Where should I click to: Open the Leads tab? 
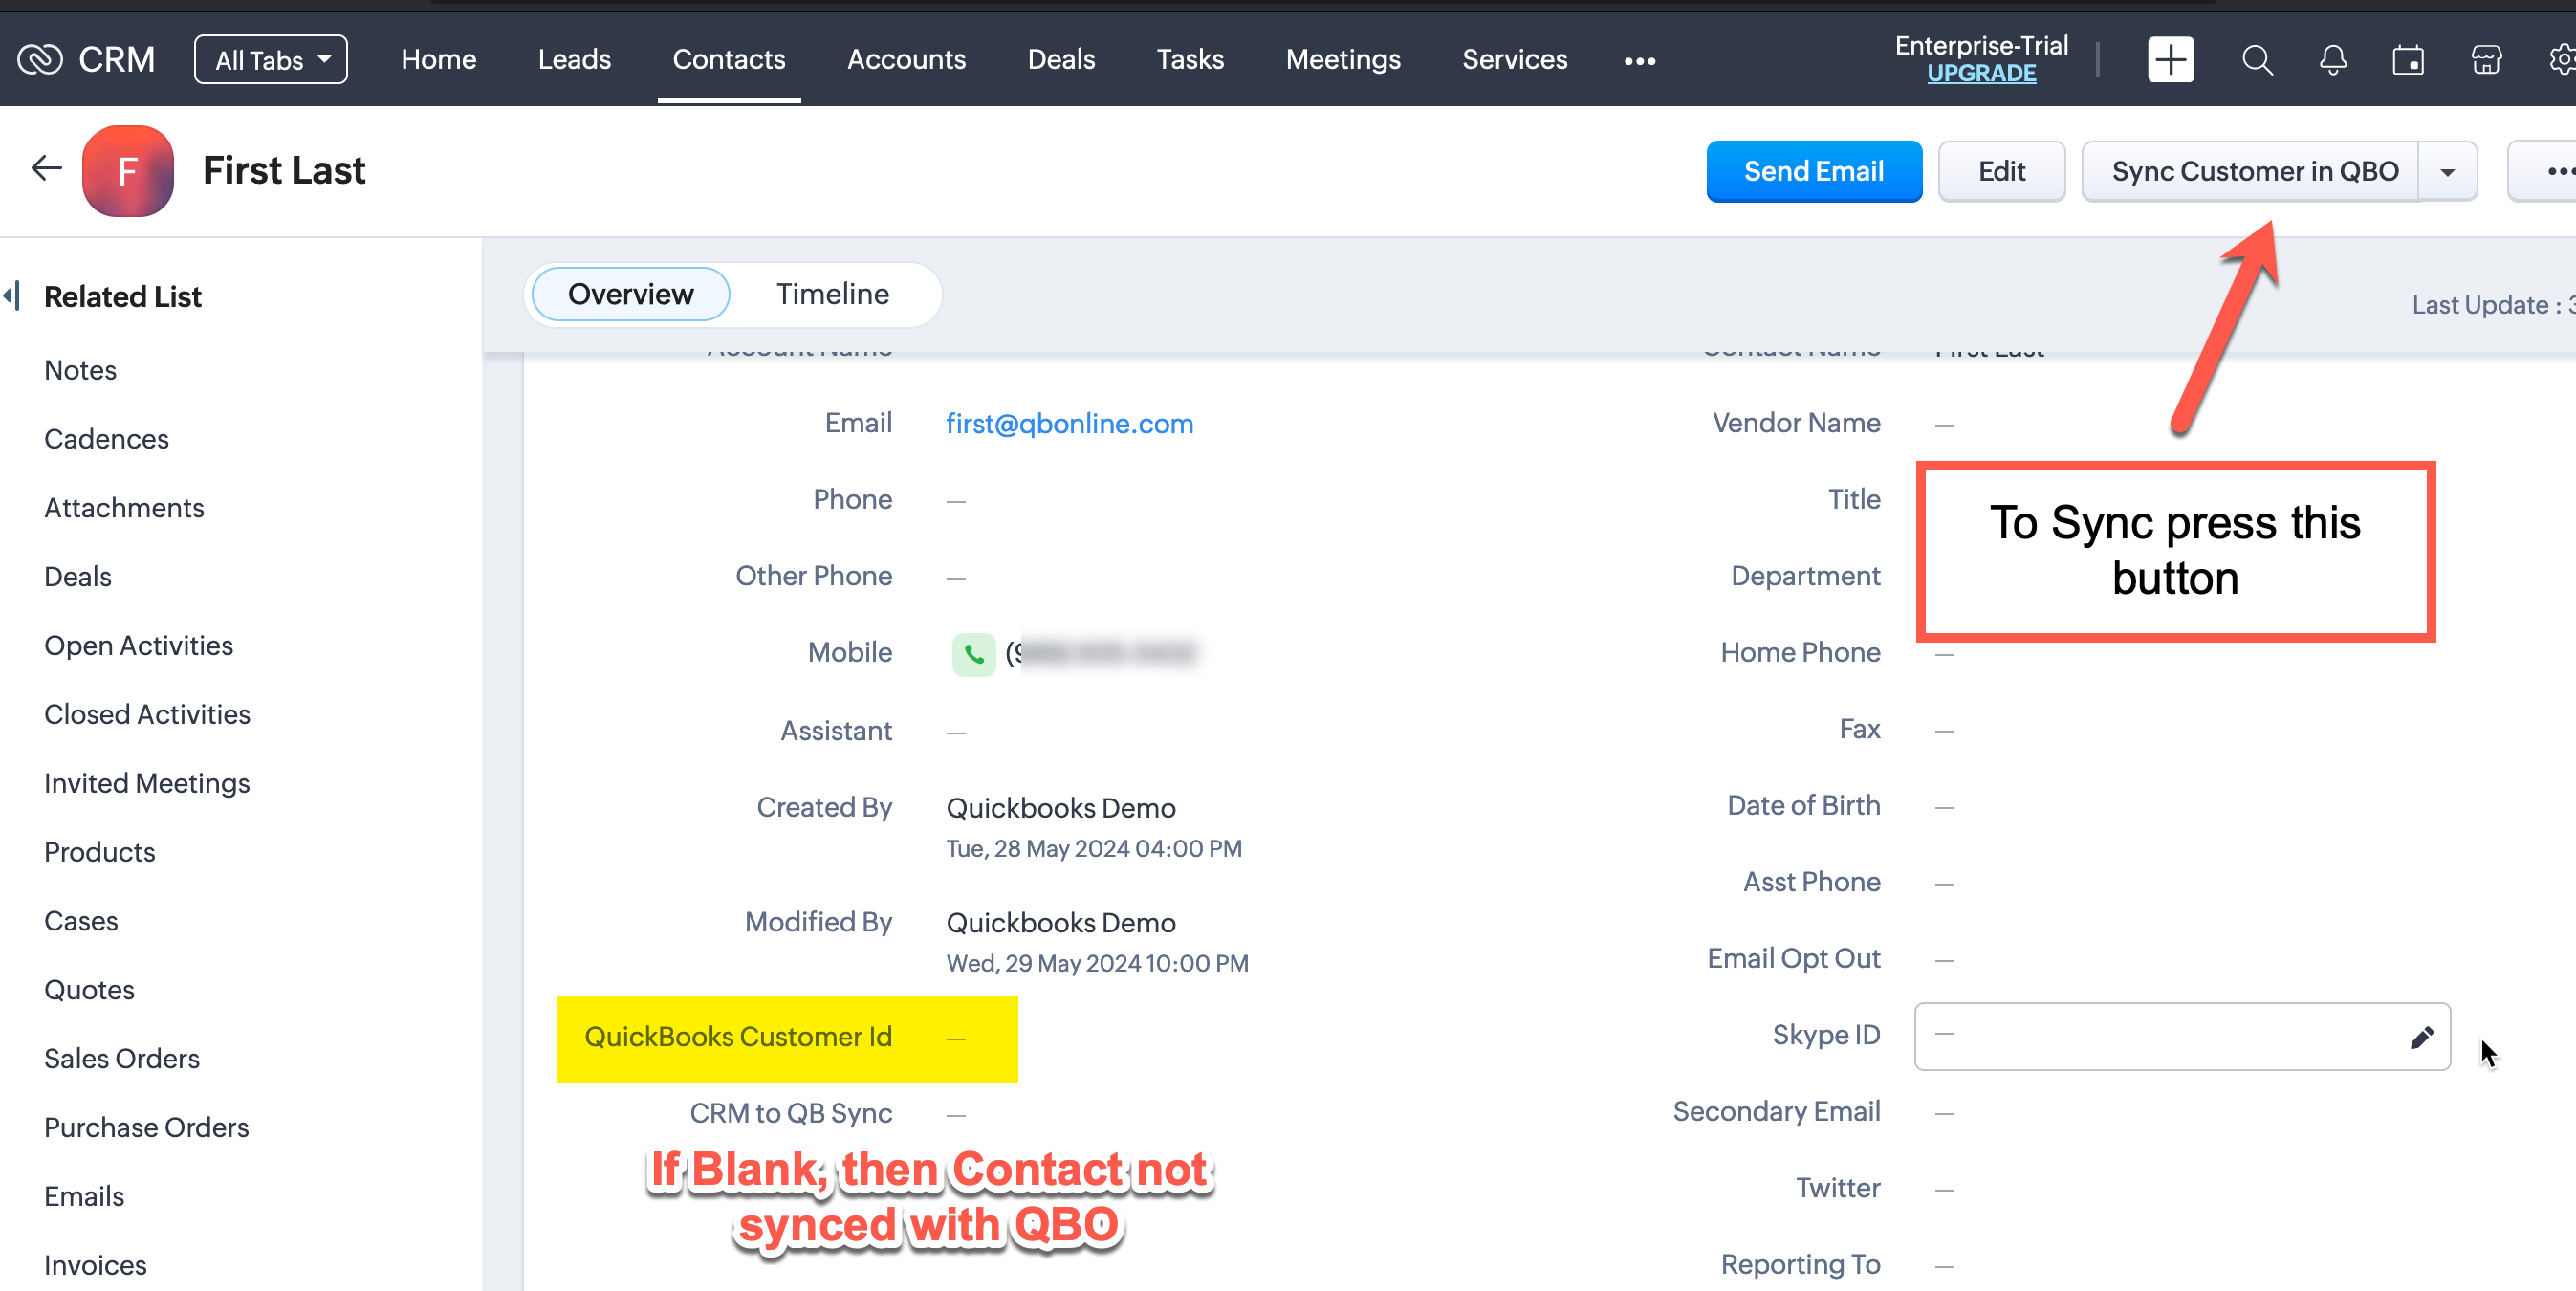574,60
